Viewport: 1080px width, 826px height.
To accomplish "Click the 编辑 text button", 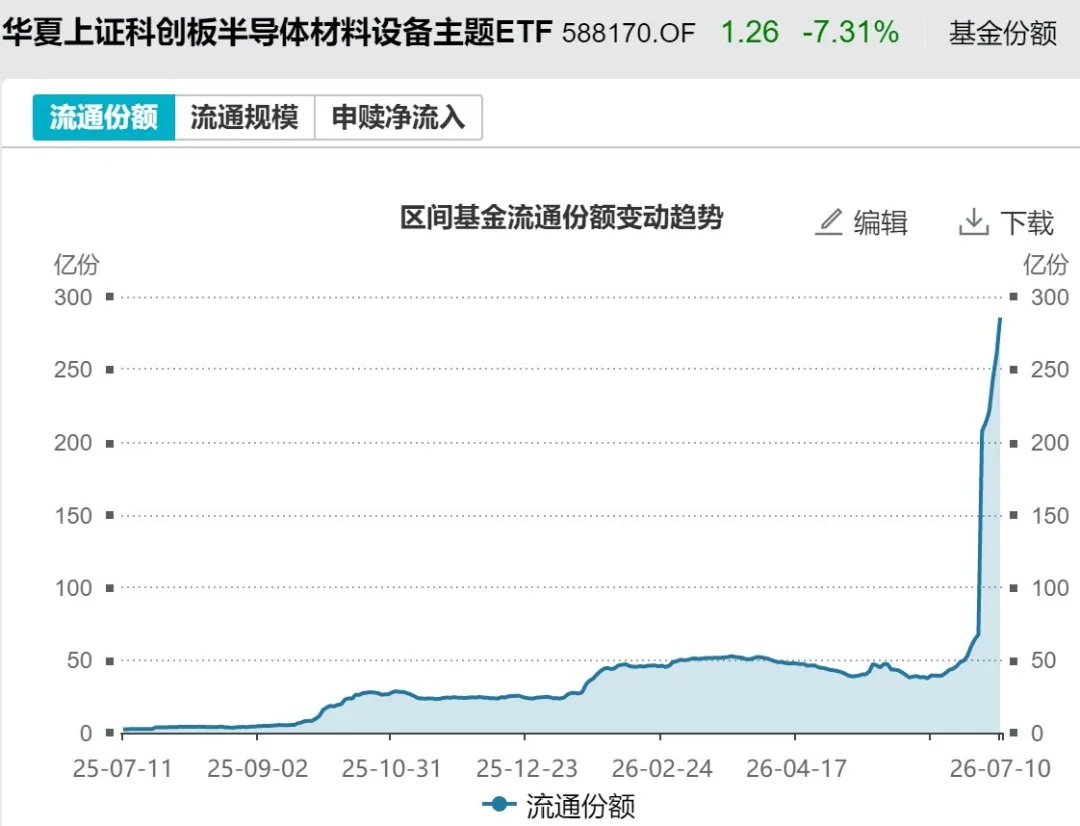I will 881,223.
